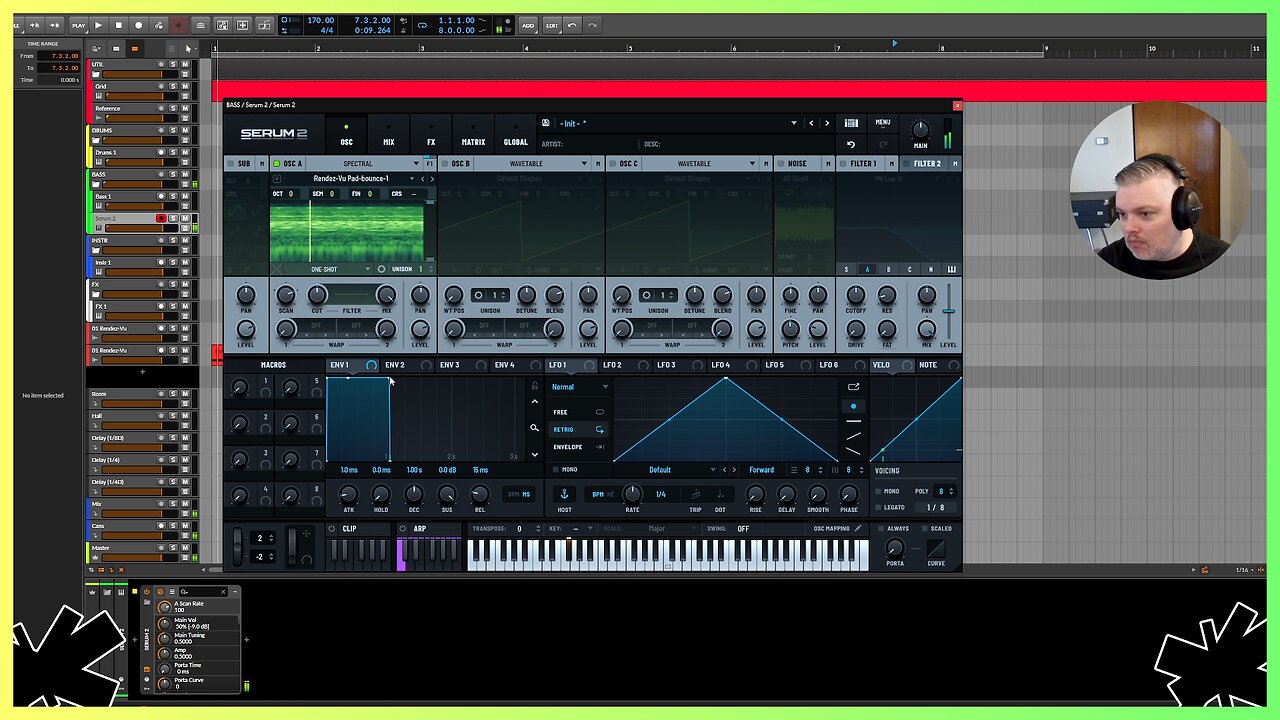Toggle the loop icon in the transport display
Screen dimensions: 1280x720
tap(422, 25)
